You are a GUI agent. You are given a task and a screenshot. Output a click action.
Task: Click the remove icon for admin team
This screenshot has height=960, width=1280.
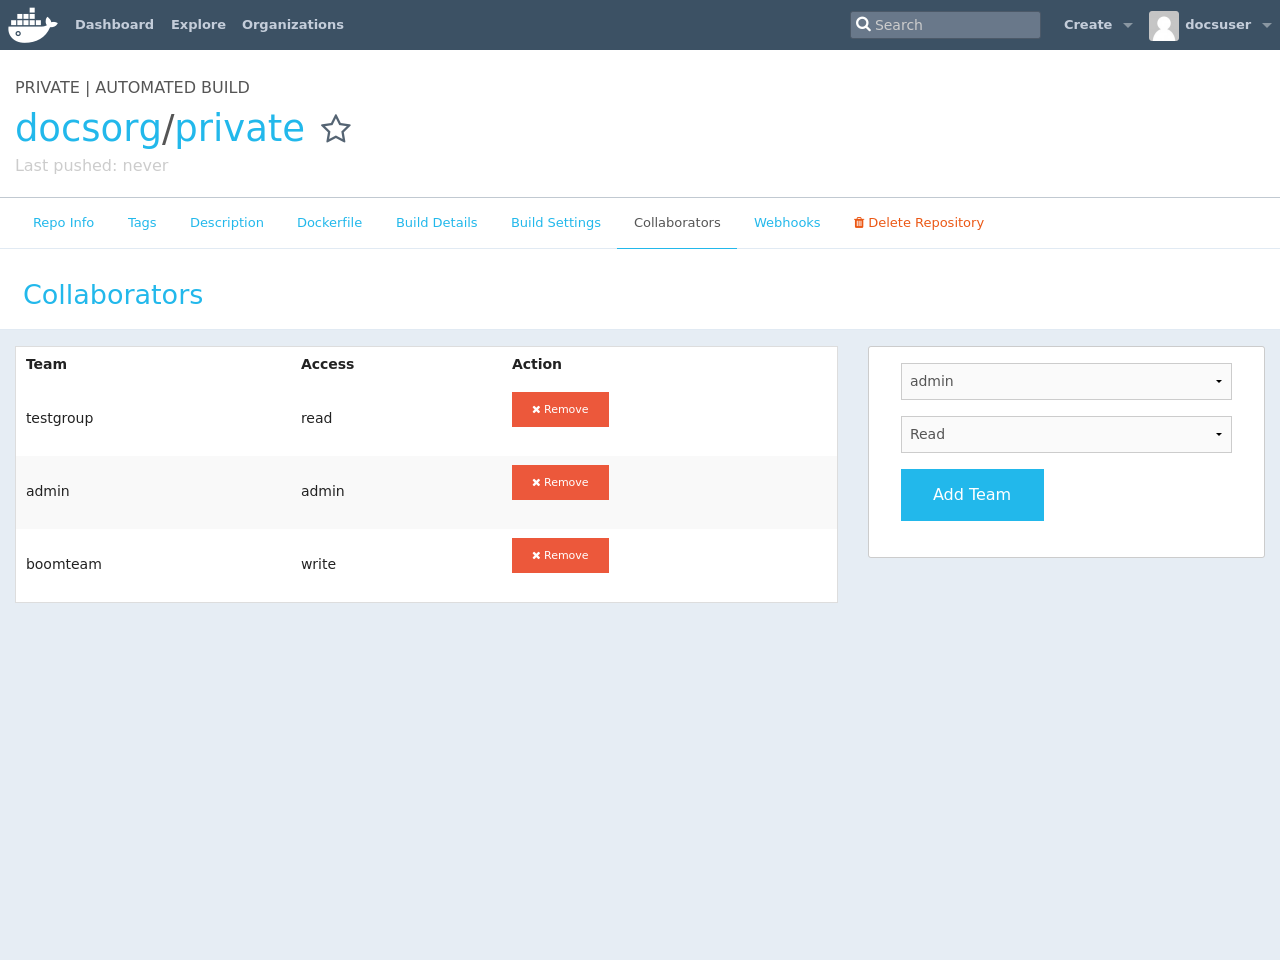coord(534,482)
